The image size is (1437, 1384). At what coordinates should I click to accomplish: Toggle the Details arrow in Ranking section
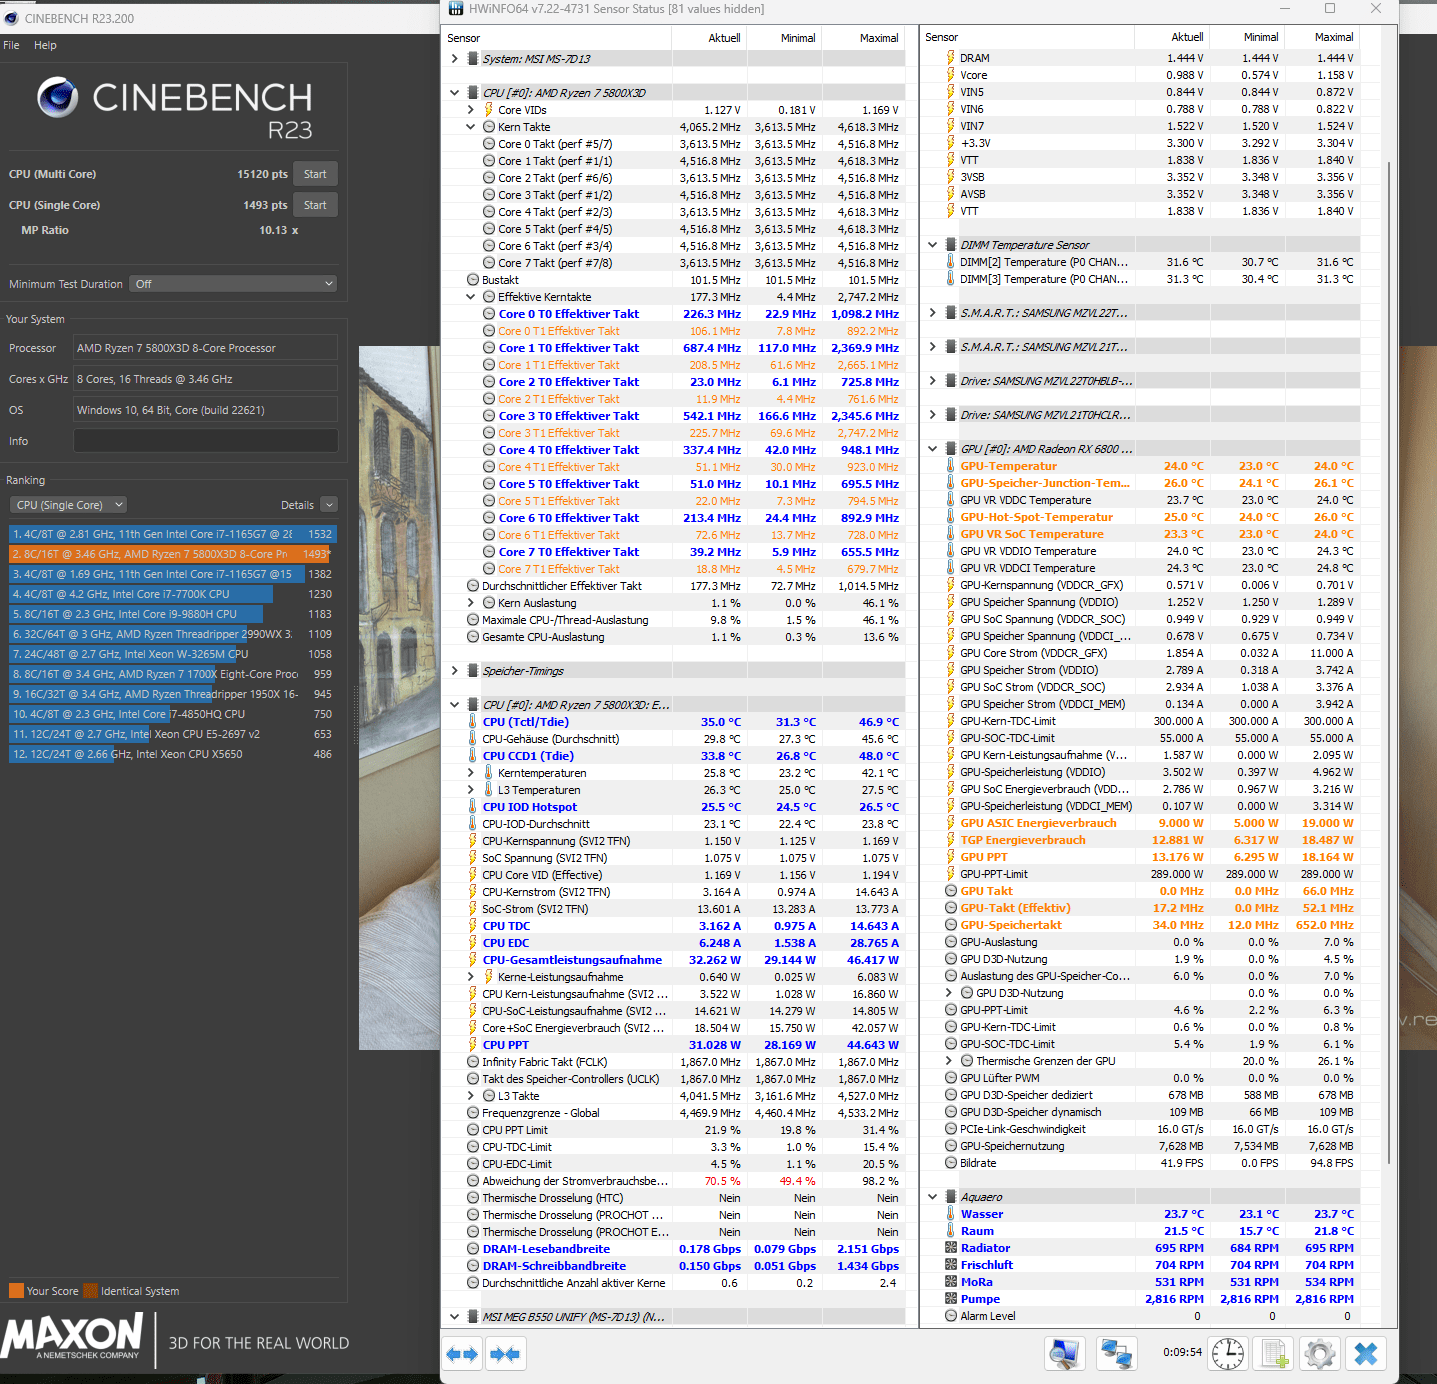click(x=330, y=505)
